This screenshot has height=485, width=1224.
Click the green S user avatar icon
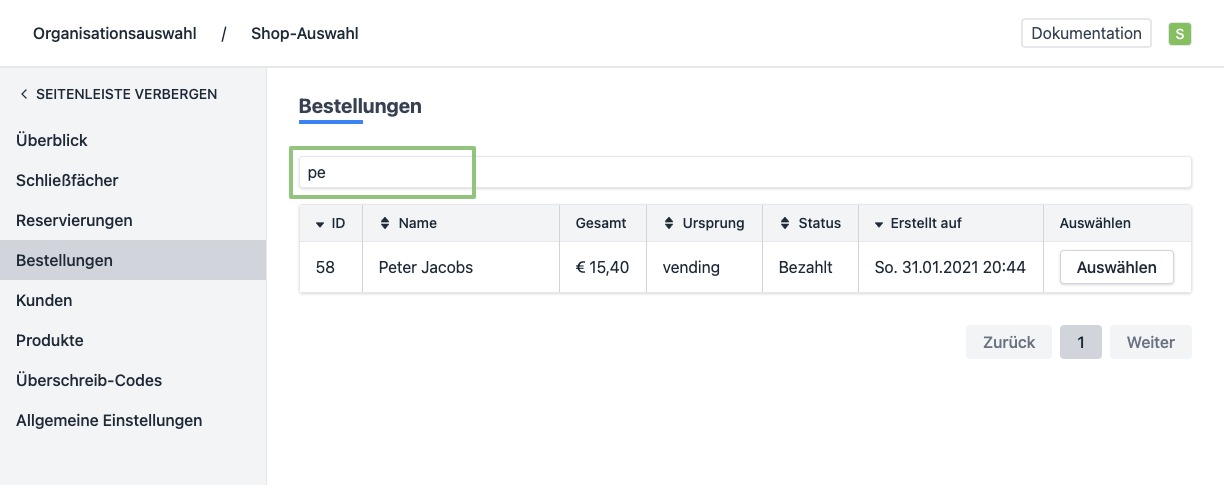[x=1180, y=34]
